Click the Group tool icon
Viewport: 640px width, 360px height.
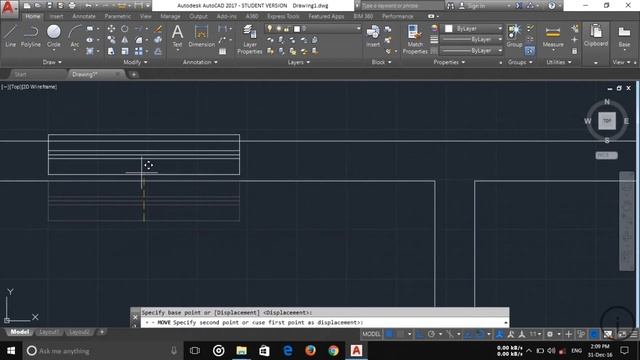(x=514, y=36)
